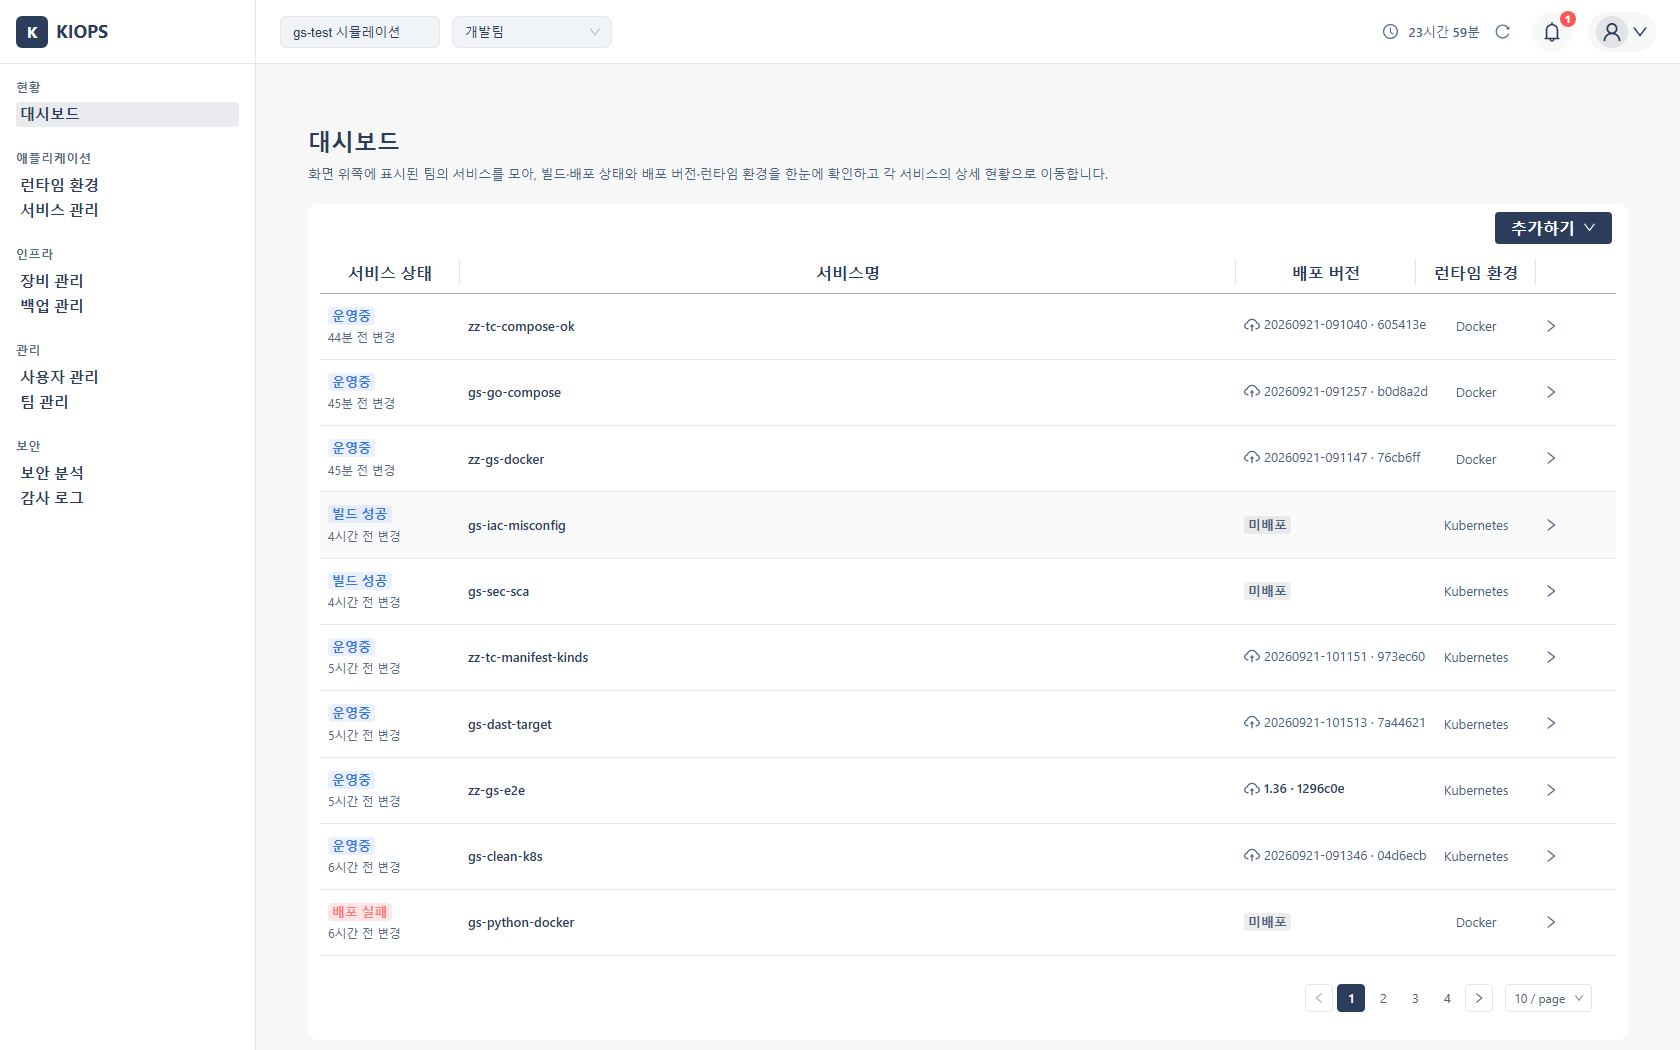Screen dimensions: 1680x1050
Task: Go to page 4 of the table
Action: (x=1447, y=998)
